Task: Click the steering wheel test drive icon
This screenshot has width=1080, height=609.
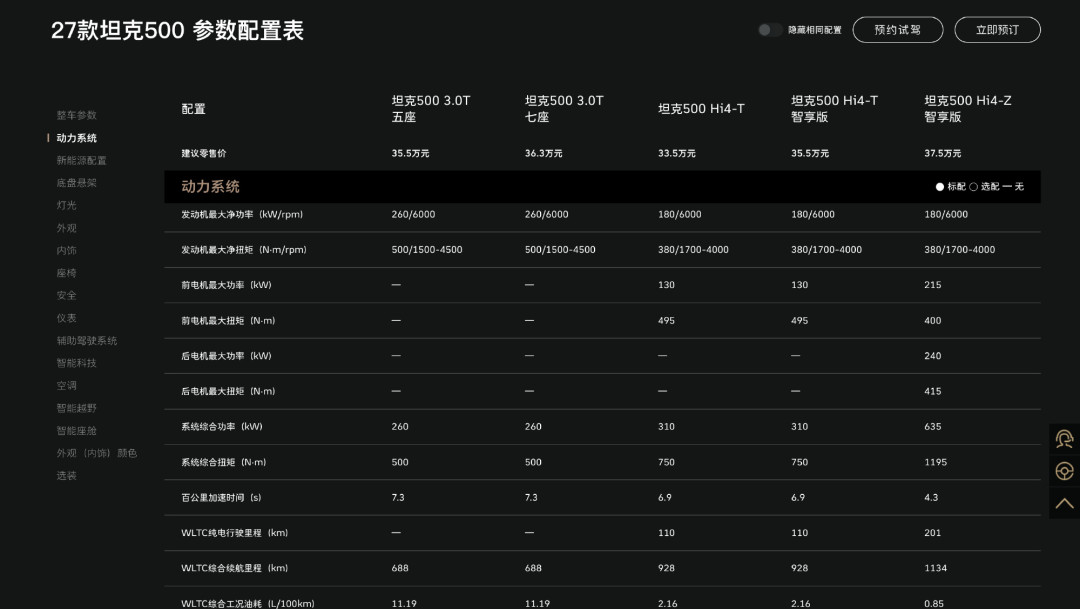Action: tap(1064, 471)
